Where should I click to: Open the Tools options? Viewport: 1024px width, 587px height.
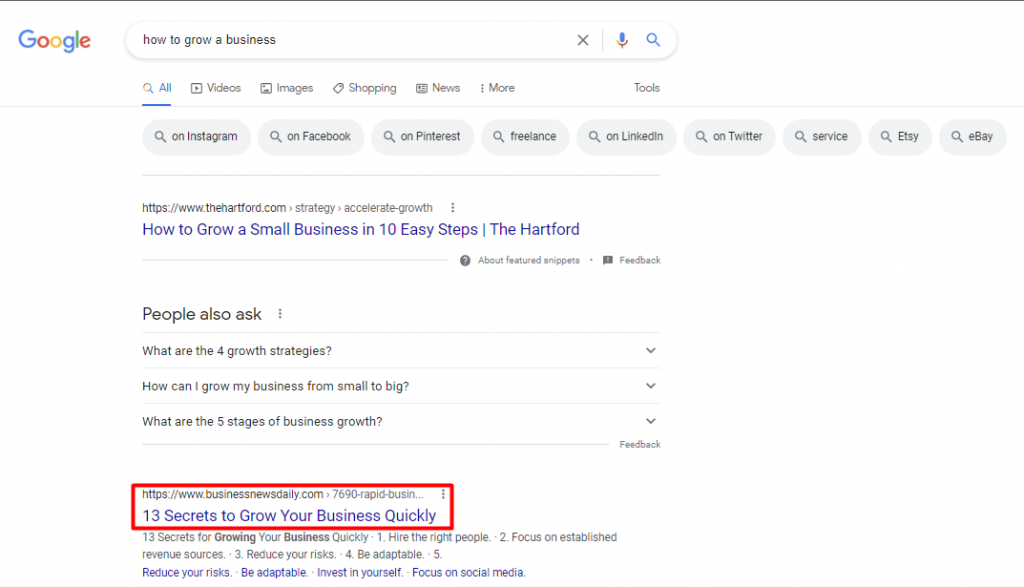[x=646, y=88]
